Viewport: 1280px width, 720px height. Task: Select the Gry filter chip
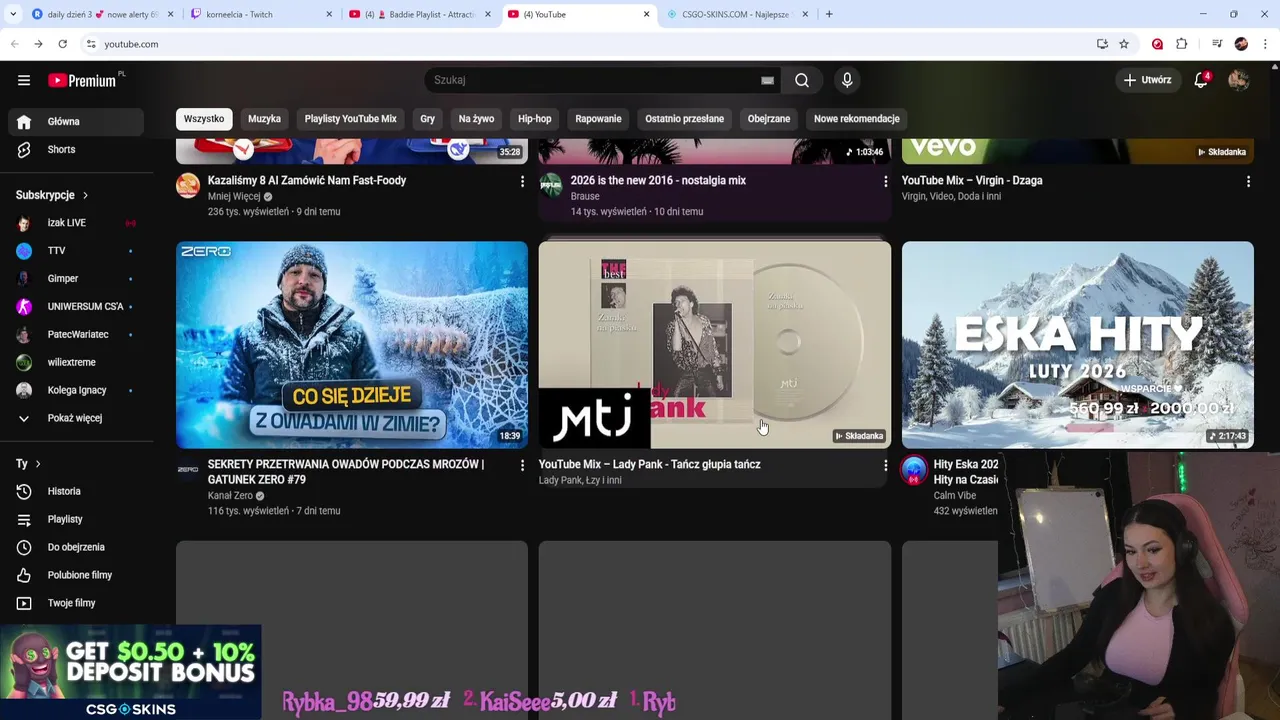tap(427, 119)
